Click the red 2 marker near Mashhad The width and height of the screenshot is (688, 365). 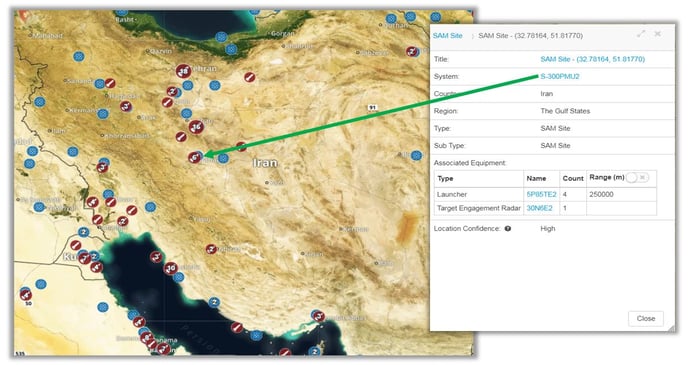pos(411,51)
